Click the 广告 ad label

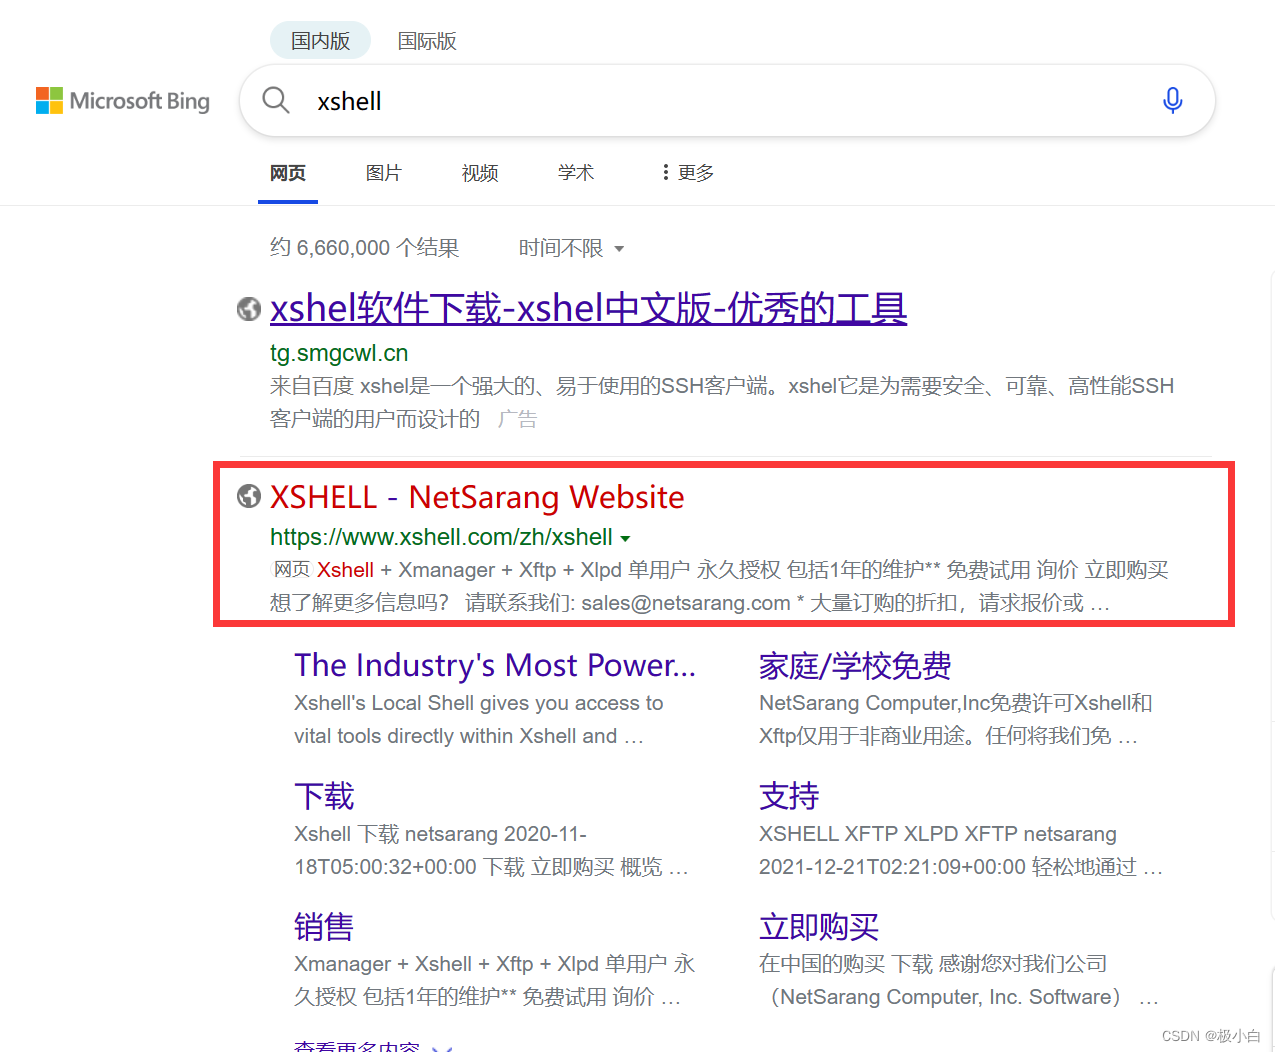pyautogui.click(x=517, y=419)
